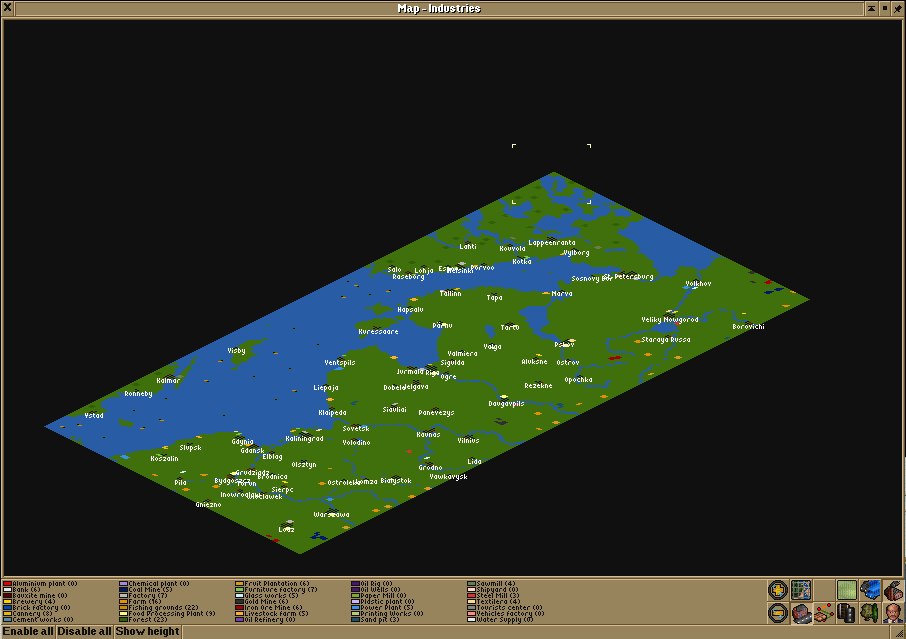Select Chemical plant (0) legend text

159,584
